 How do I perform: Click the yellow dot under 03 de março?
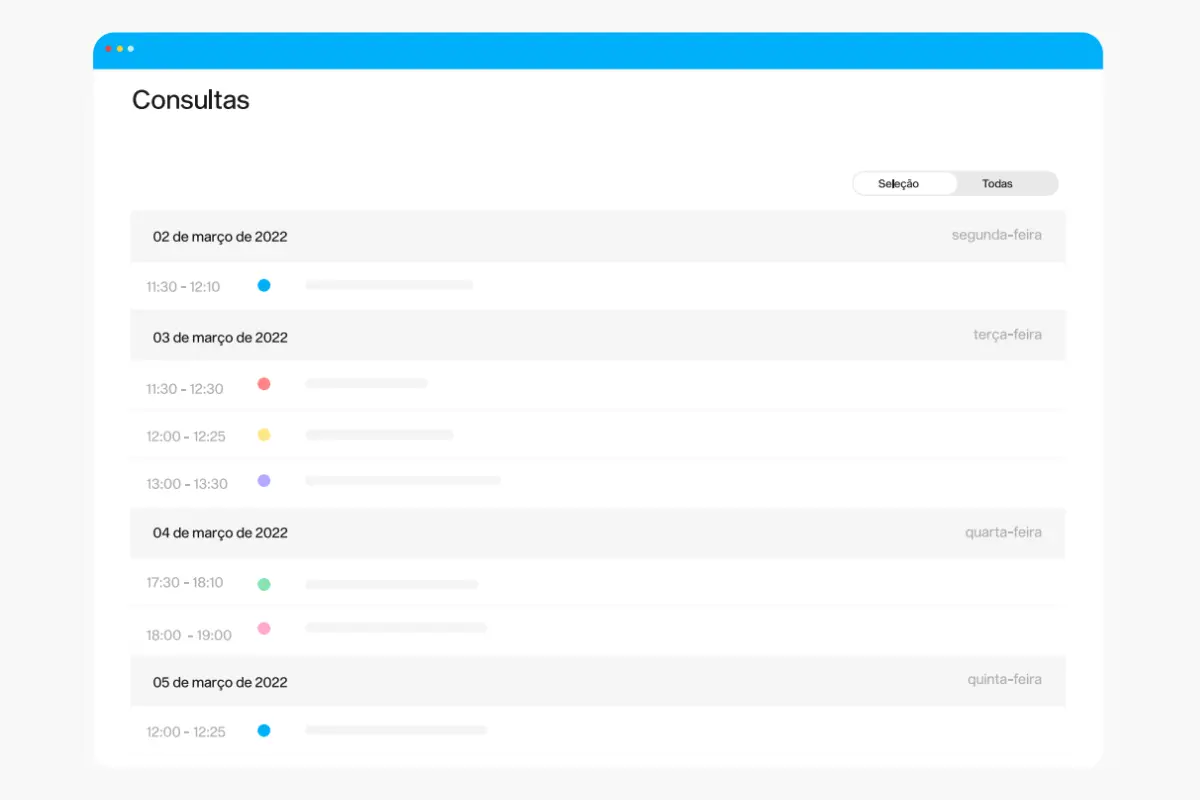click(264, 435)
